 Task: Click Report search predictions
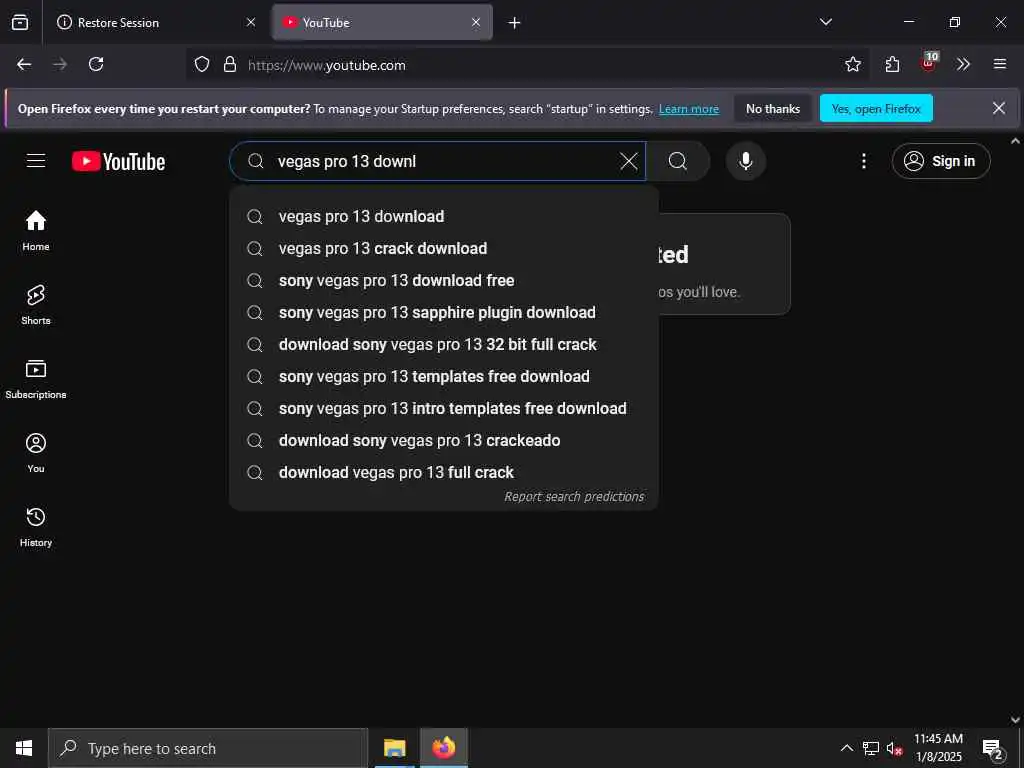(x=573, y=496)
